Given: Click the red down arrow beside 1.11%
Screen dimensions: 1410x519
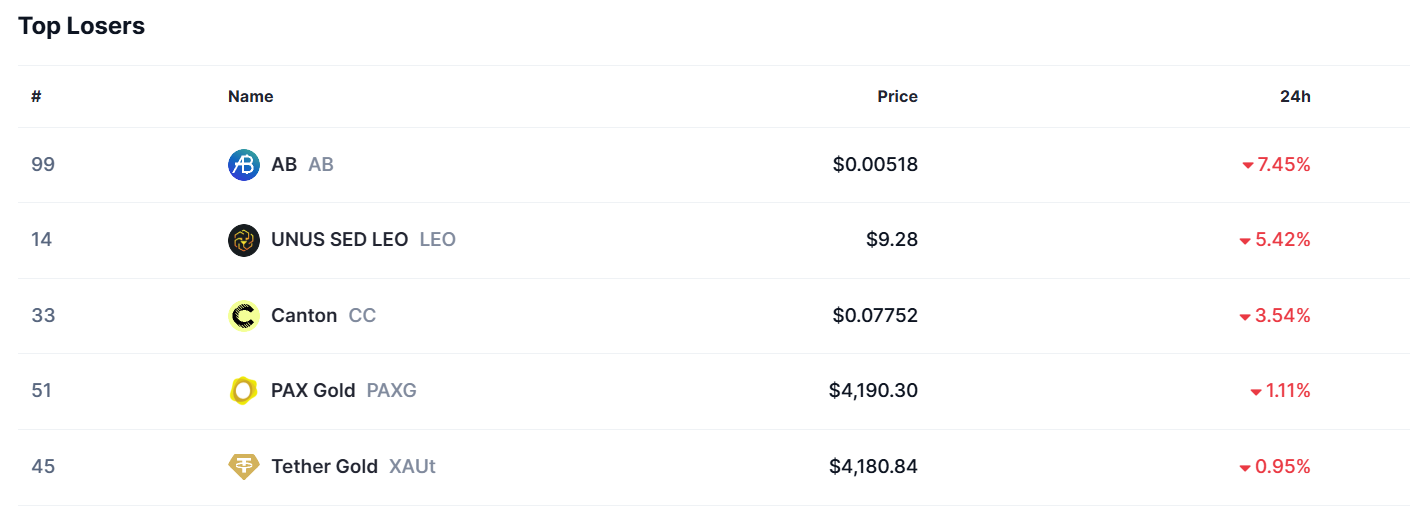Looking at the screenshot, I should tap(1256, 392).
